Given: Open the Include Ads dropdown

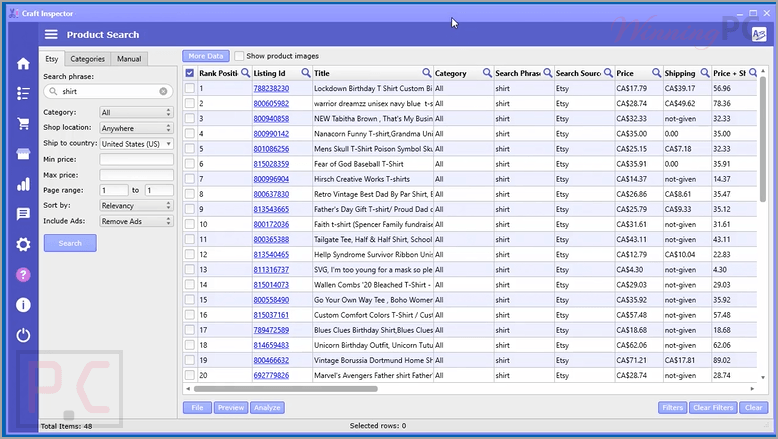Looking at the screenshot, I should click(136, 221).
